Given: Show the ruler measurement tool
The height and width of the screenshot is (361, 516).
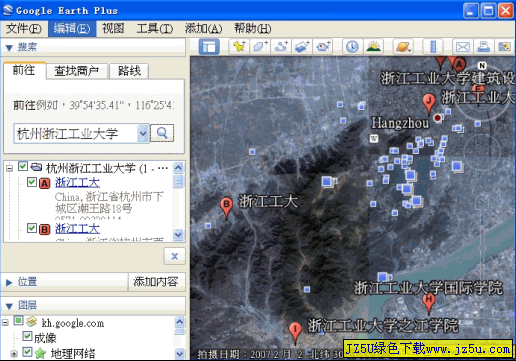Looking at the screenshot, I should (433, 46).
